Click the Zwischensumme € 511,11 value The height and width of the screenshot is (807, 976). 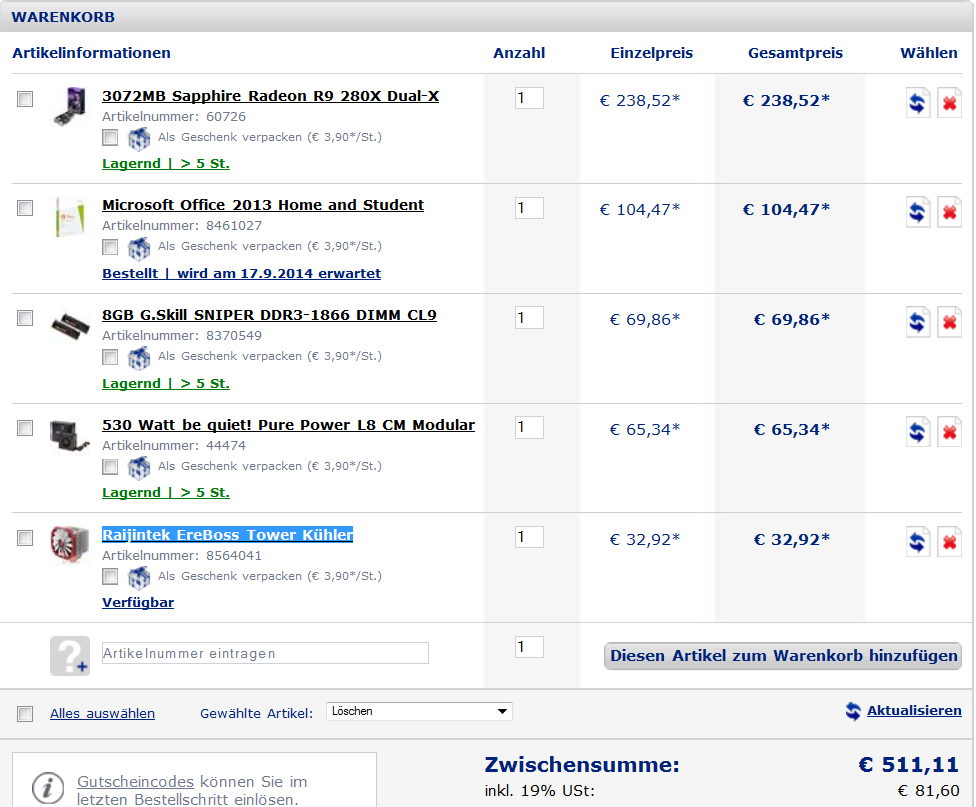(909, 765)
